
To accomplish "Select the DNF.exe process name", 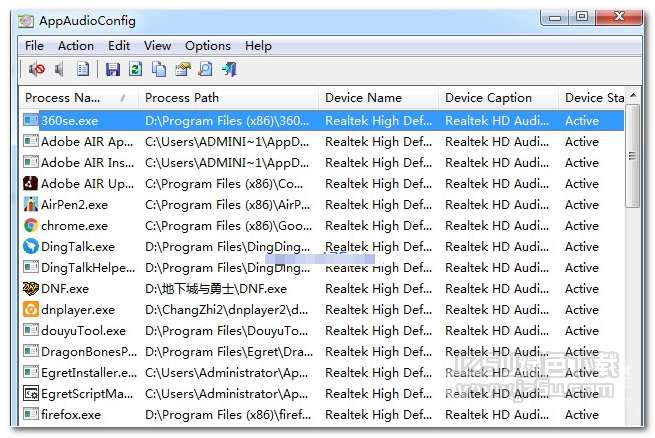I will [x=65, y=289].
